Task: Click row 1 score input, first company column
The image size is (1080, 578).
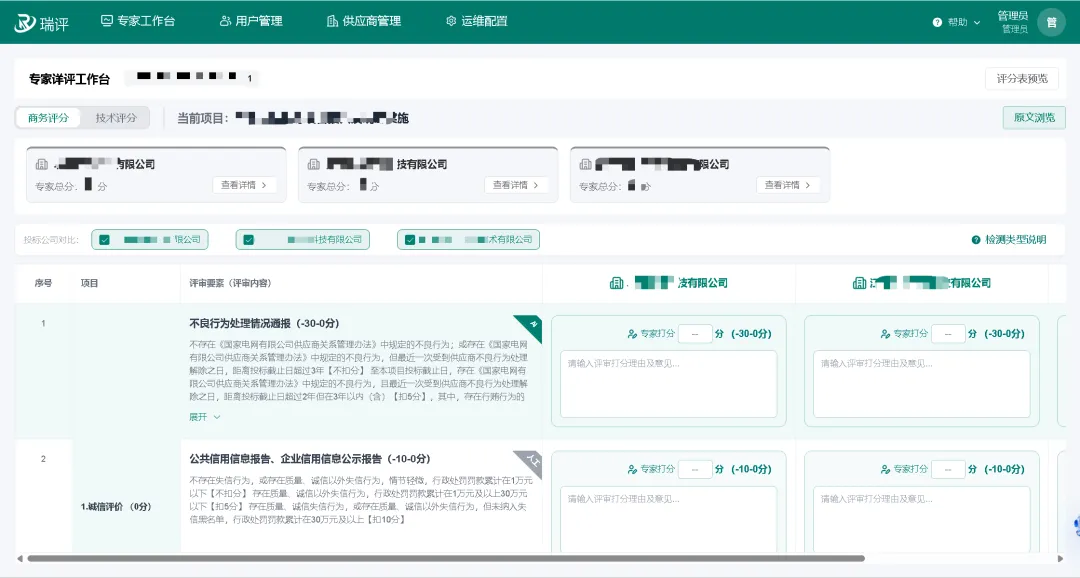Action: 695,334
